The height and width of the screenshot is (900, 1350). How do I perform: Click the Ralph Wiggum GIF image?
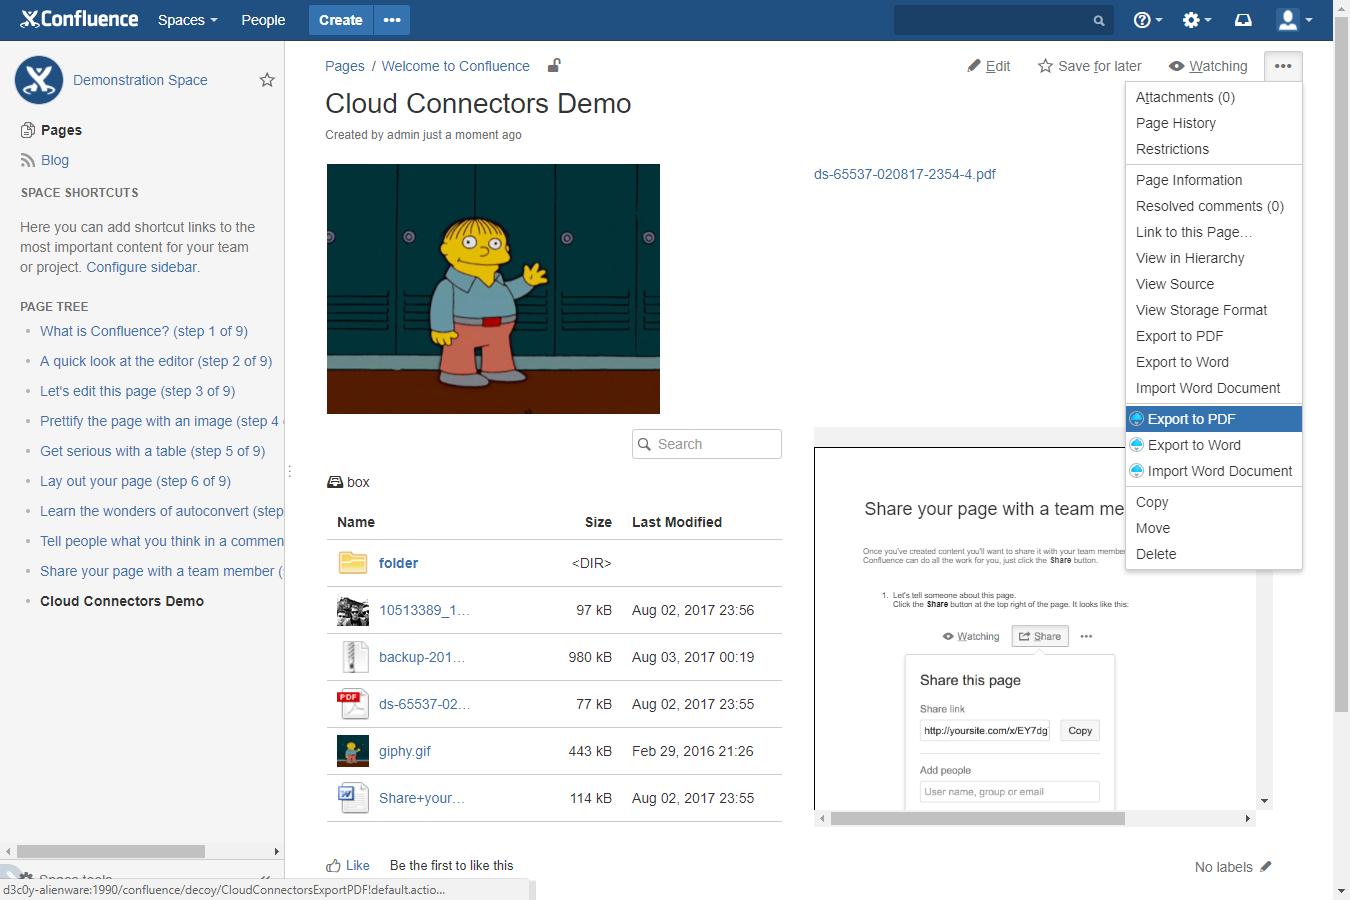(x=493, y=289)
